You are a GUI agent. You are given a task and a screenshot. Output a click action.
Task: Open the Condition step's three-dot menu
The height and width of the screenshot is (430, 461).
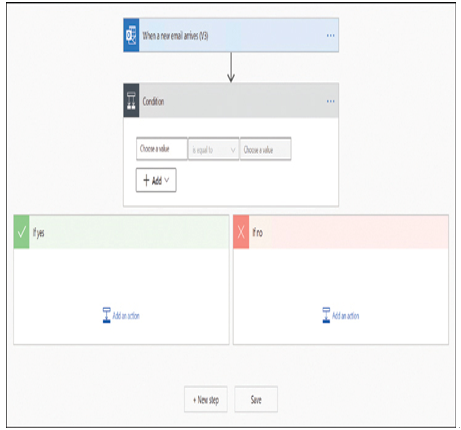(x=330, y=101)
